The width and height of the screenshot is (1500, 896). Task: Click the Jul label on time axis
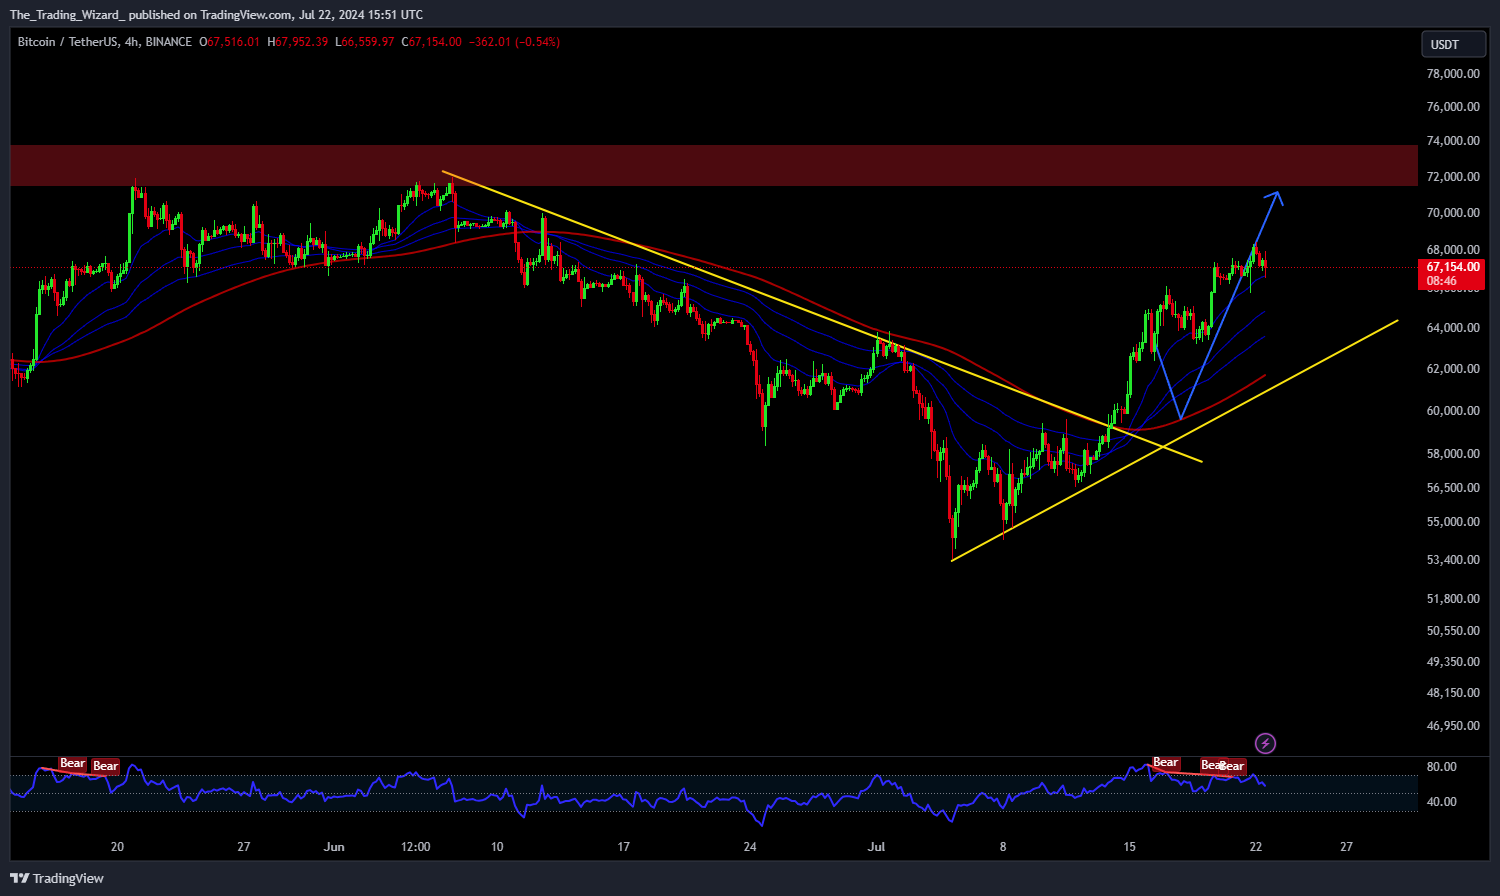[877, 847]
